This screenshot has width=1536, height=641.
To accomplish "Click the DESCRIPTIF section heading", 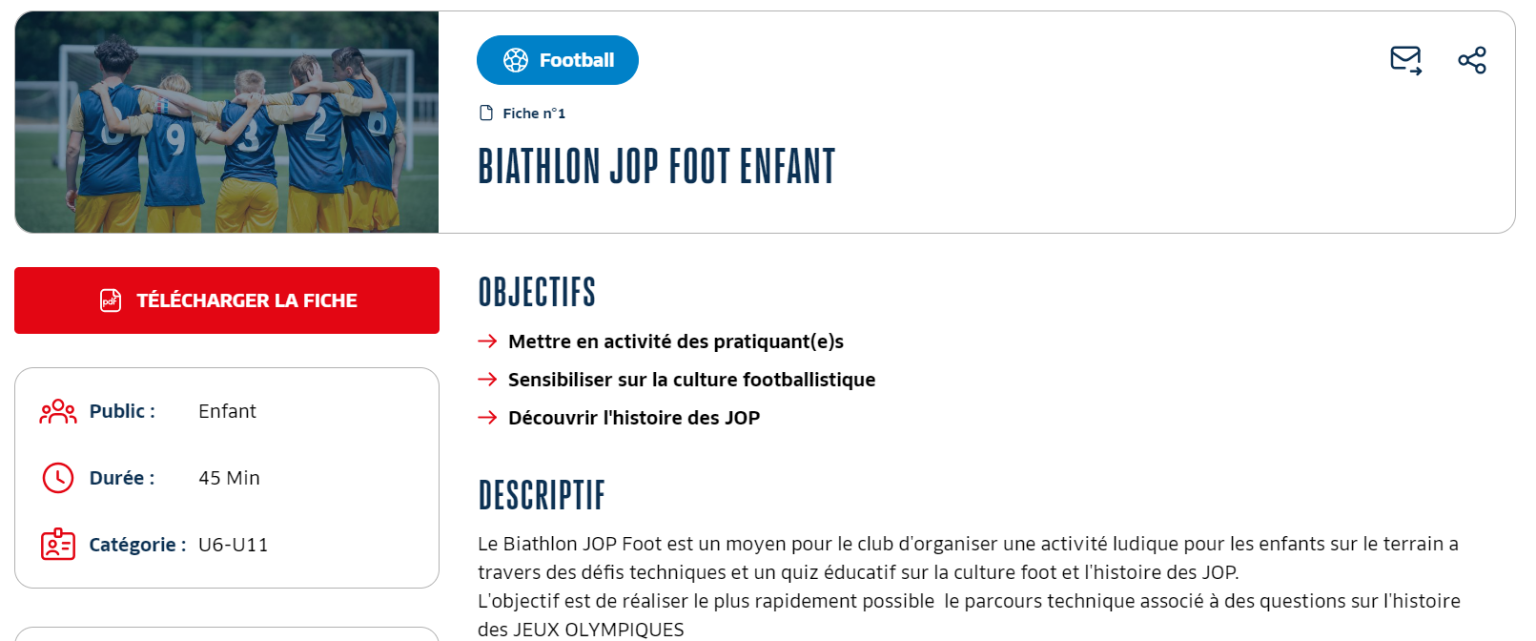I will pyautogui.click(x=539, y=494).
